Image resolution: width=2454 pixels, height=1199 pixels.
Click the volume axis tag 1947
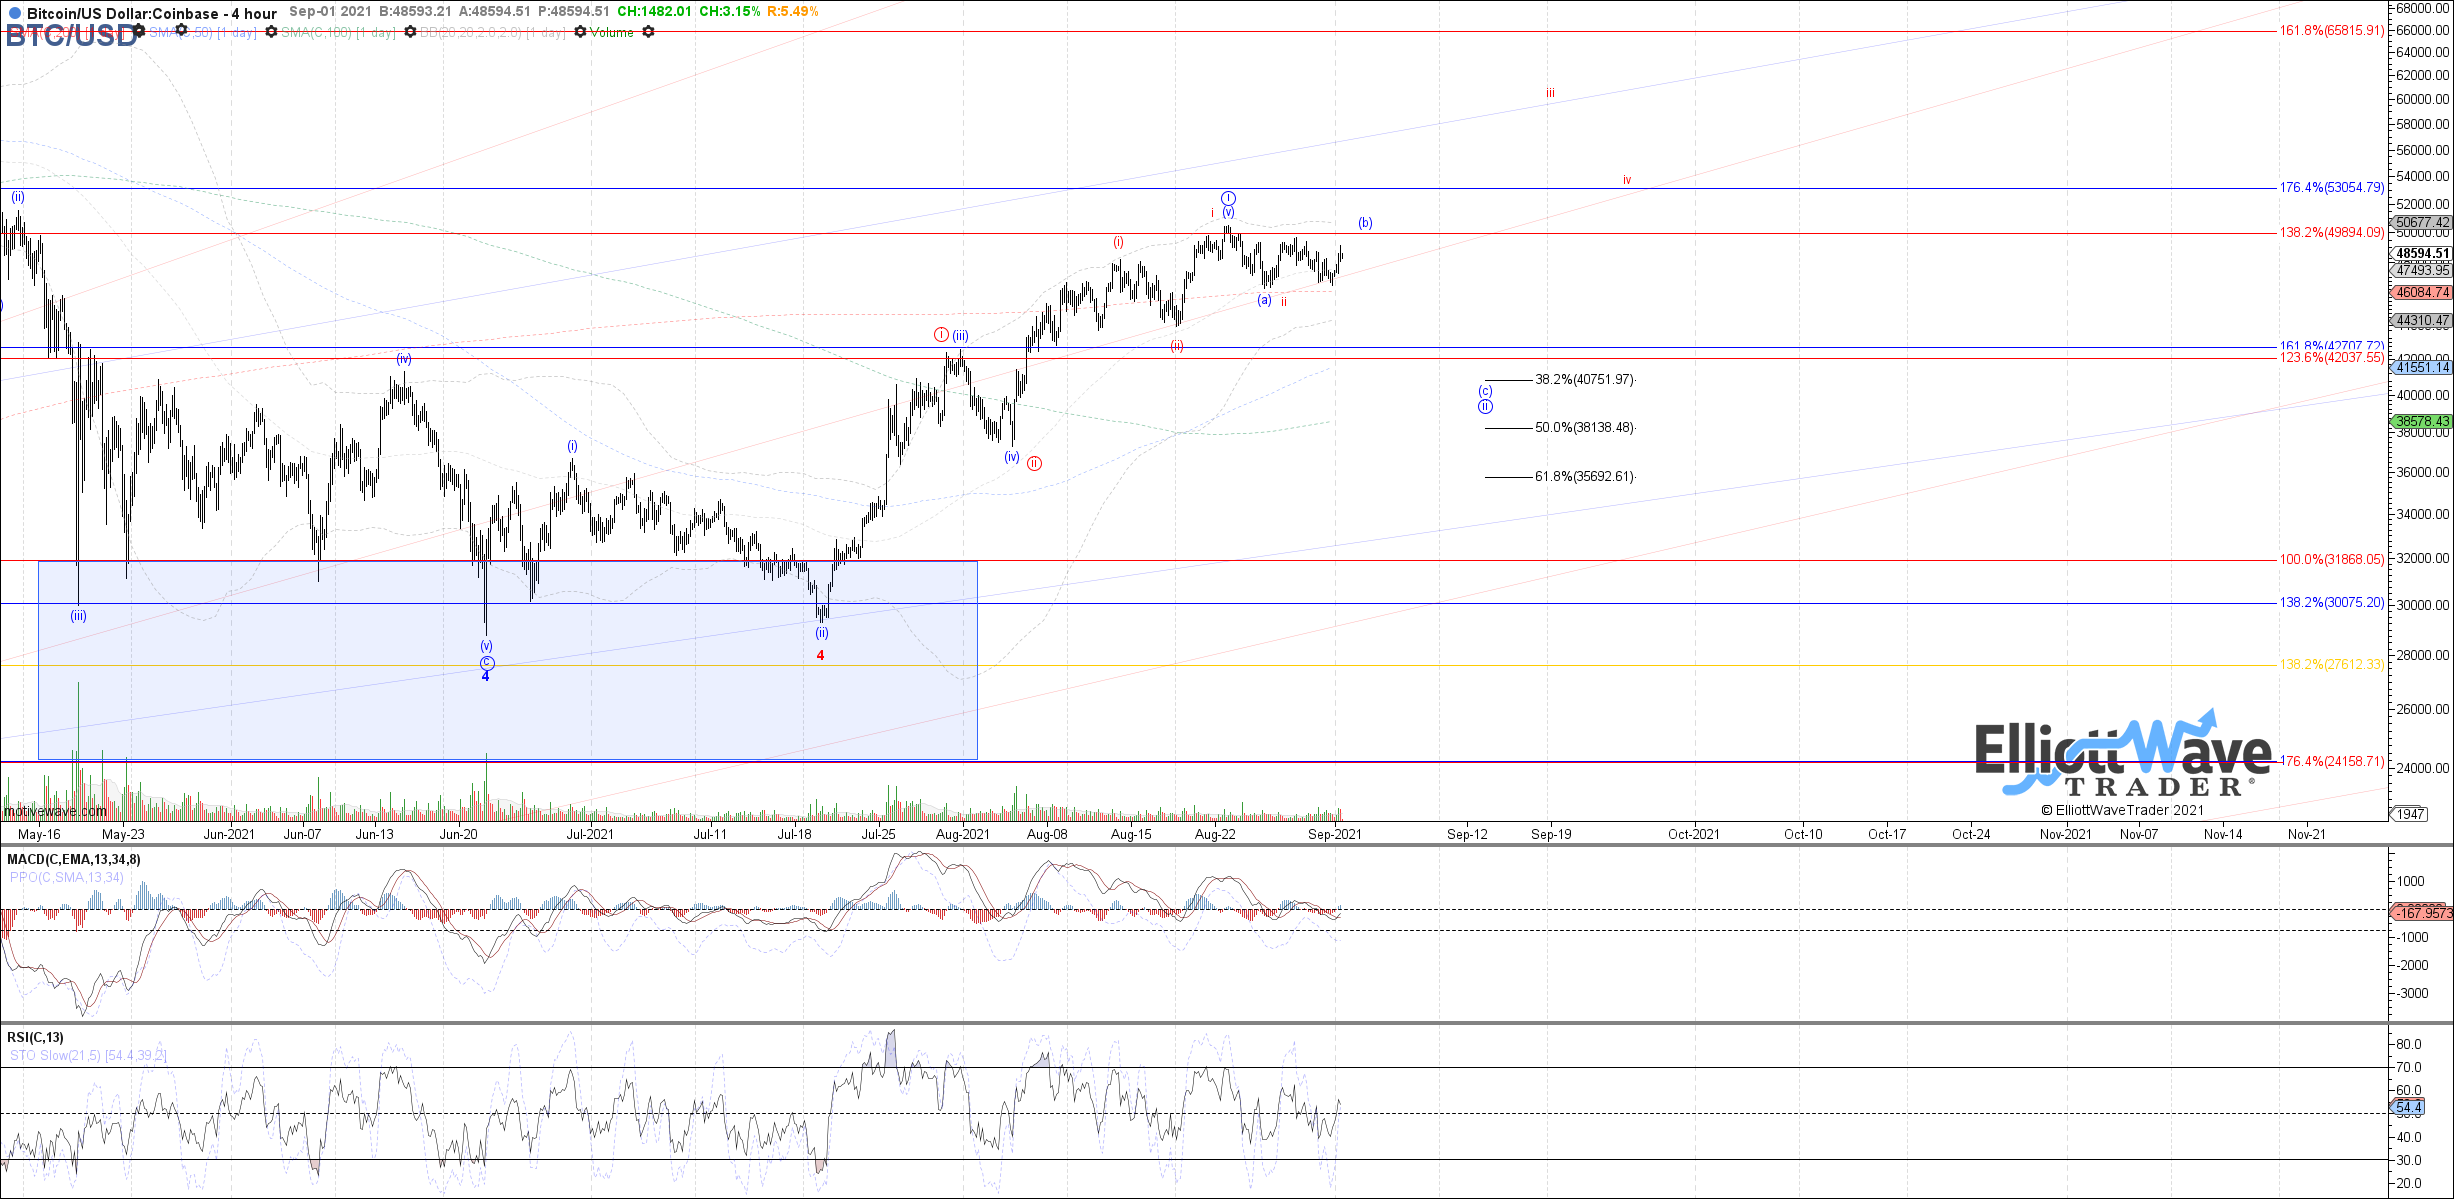pos(2411,814)
